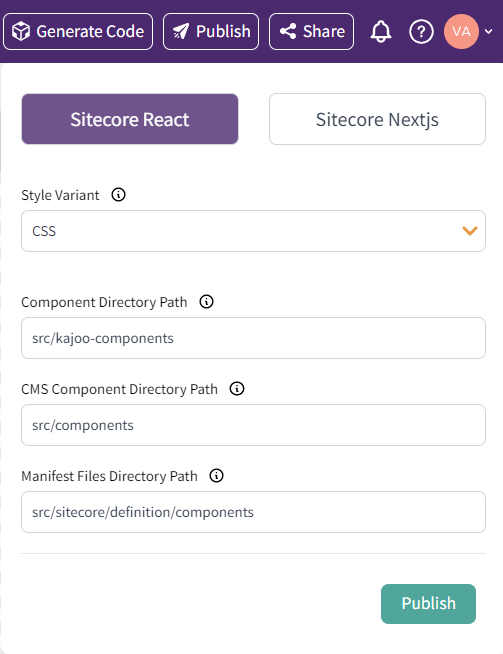Click the src/kajoo-components input field

(x=254, y=338)
